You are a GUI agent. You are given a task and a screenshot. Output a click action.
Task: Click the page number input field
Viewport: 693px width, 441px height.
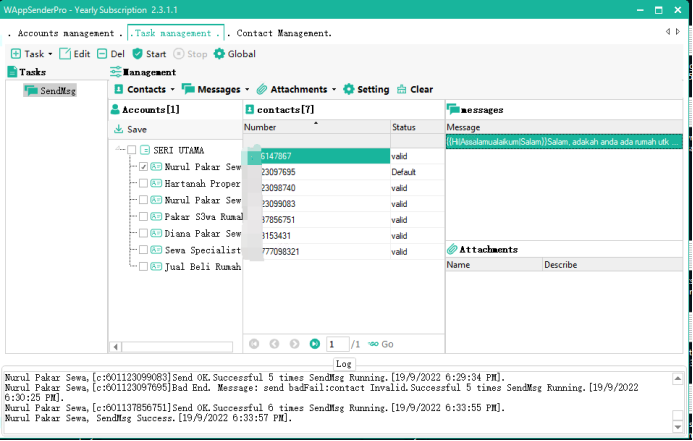click(337, 344)
